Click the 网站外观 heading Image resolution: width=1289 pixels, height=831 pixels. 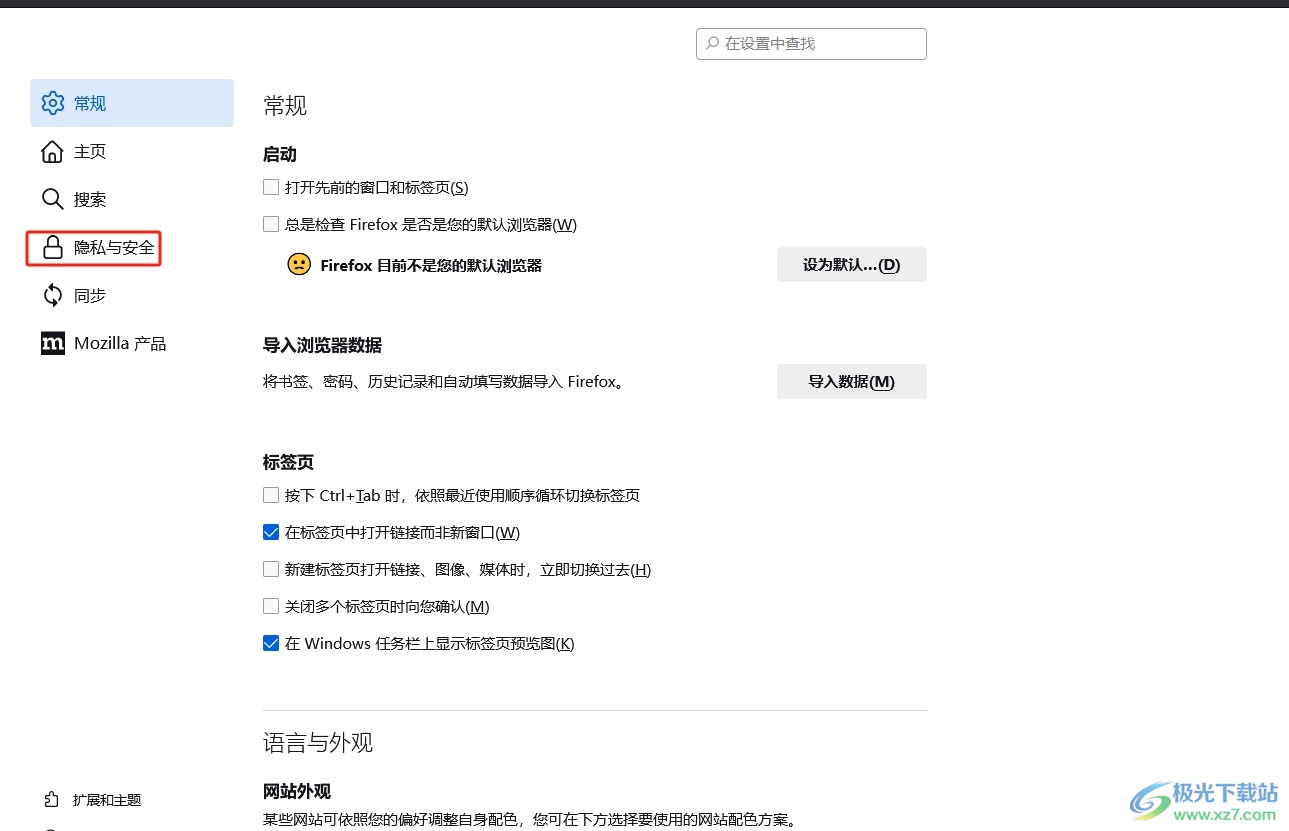297,792
